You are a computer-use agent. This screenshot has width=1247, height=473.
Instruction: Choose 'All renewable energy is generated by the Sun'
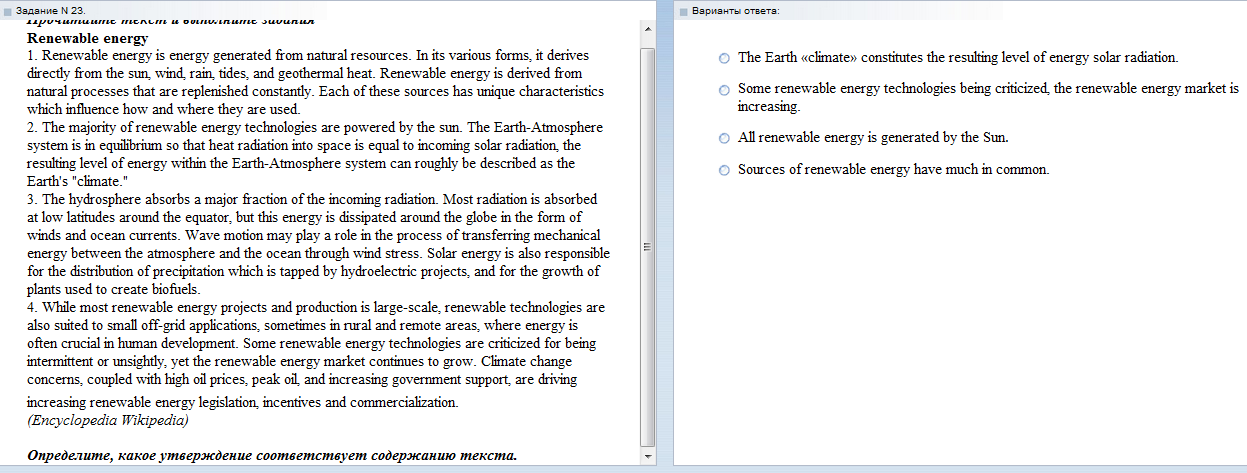point(724,138)
